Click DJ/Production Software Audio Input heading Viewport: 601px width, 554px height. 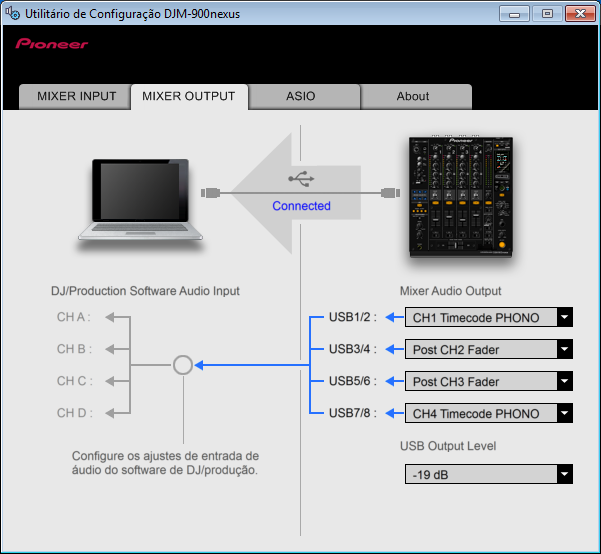145,291
